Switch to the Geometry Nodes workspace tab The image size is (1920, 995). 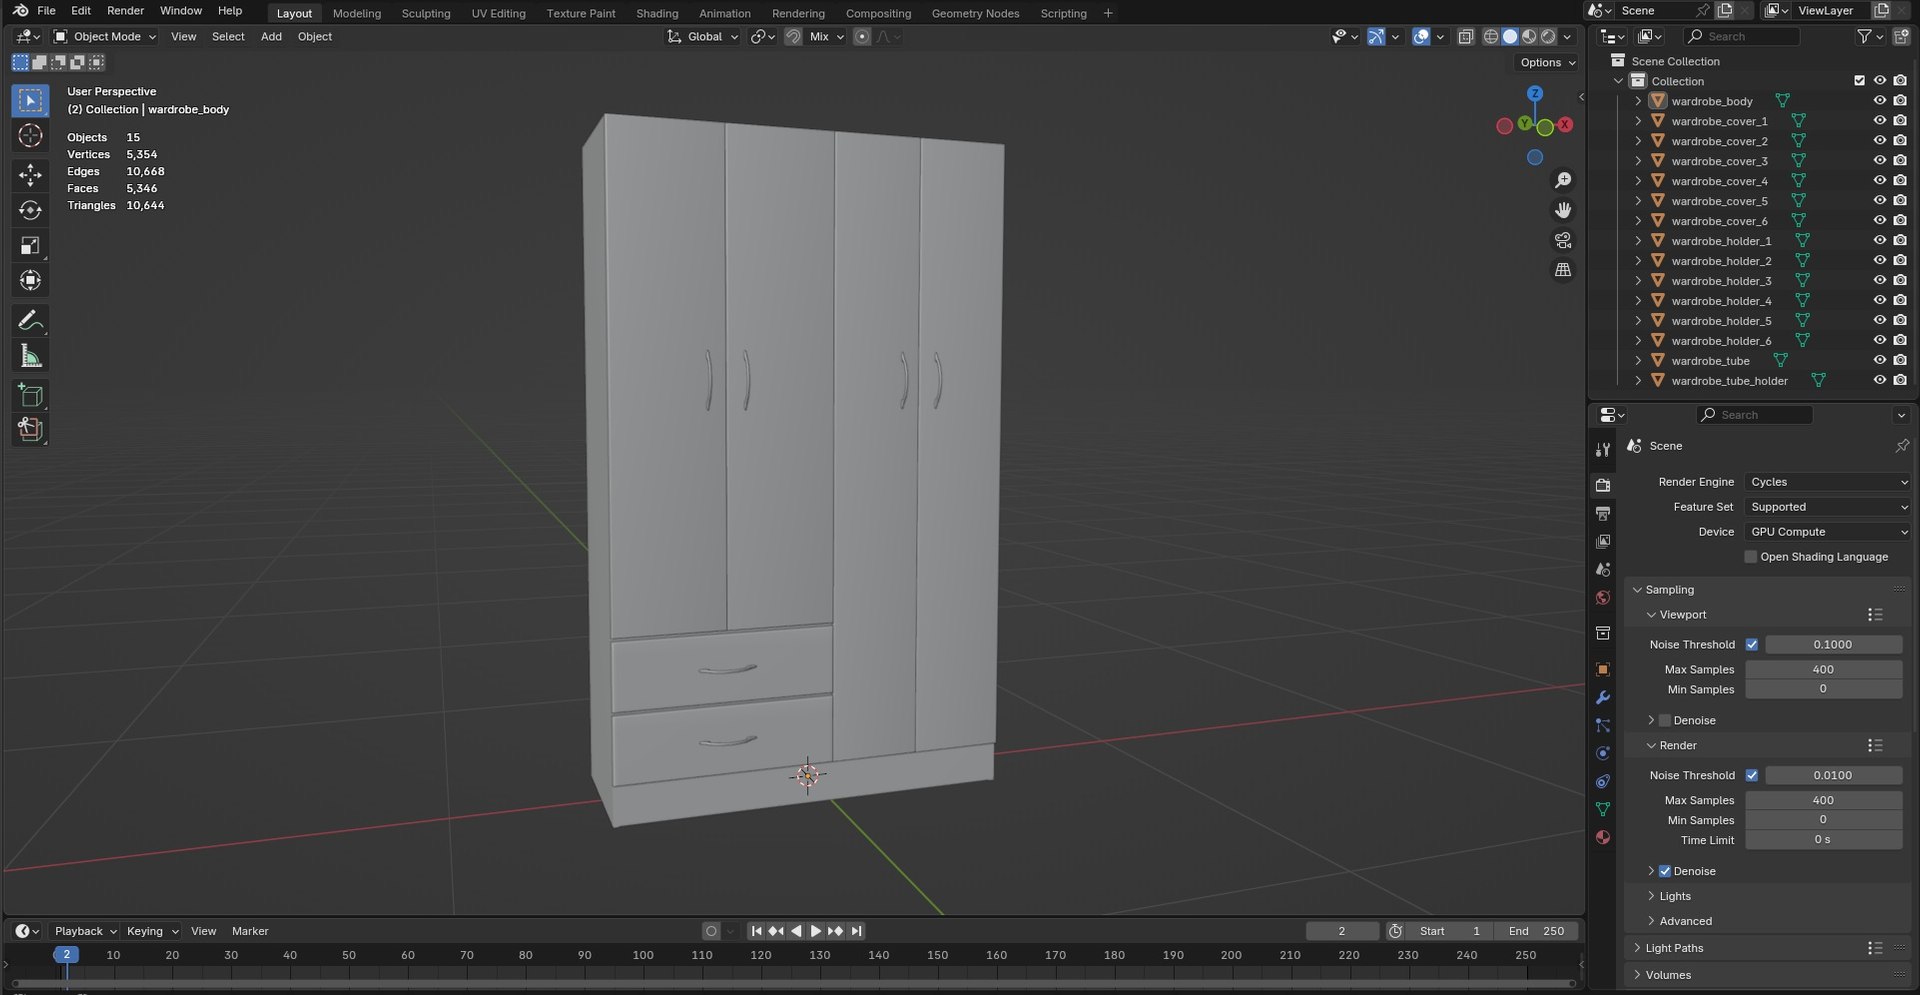click(975, 13)
